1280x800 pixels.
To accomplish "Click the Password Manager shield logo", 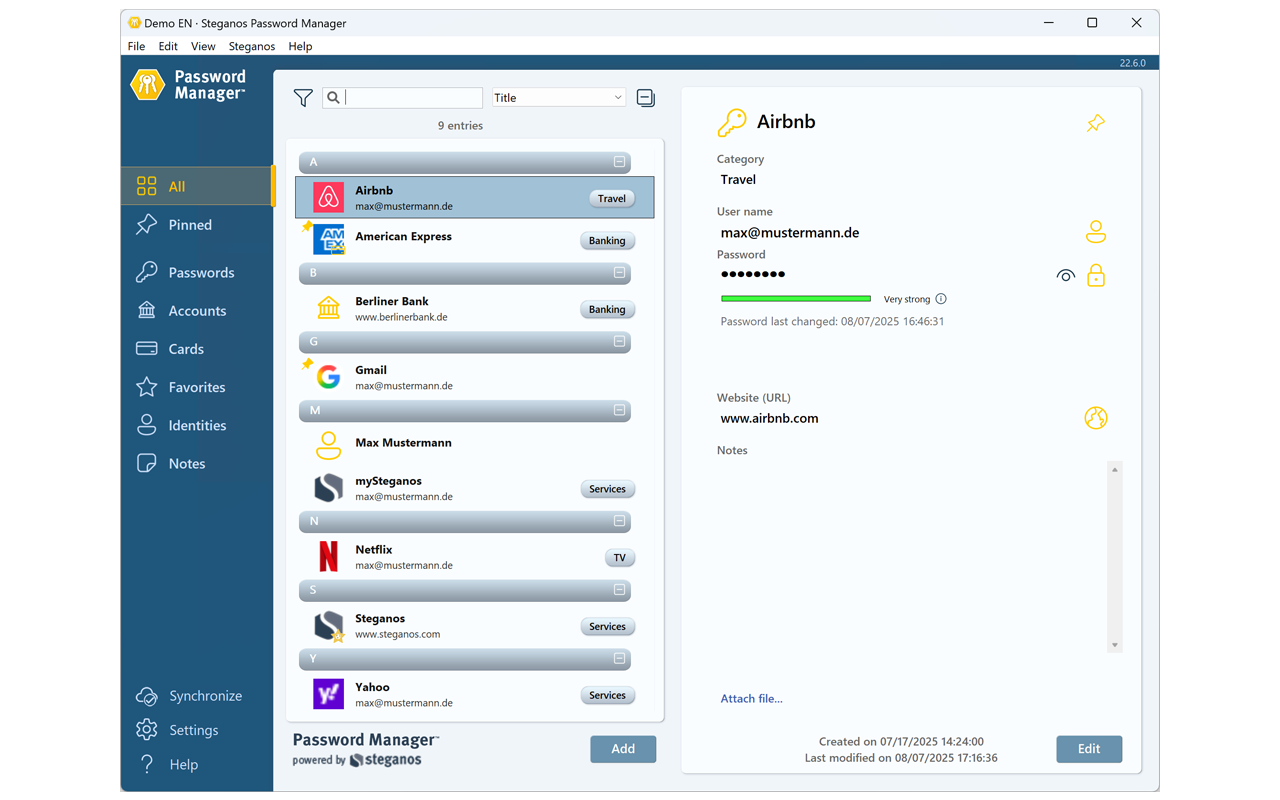I will 148,85.
